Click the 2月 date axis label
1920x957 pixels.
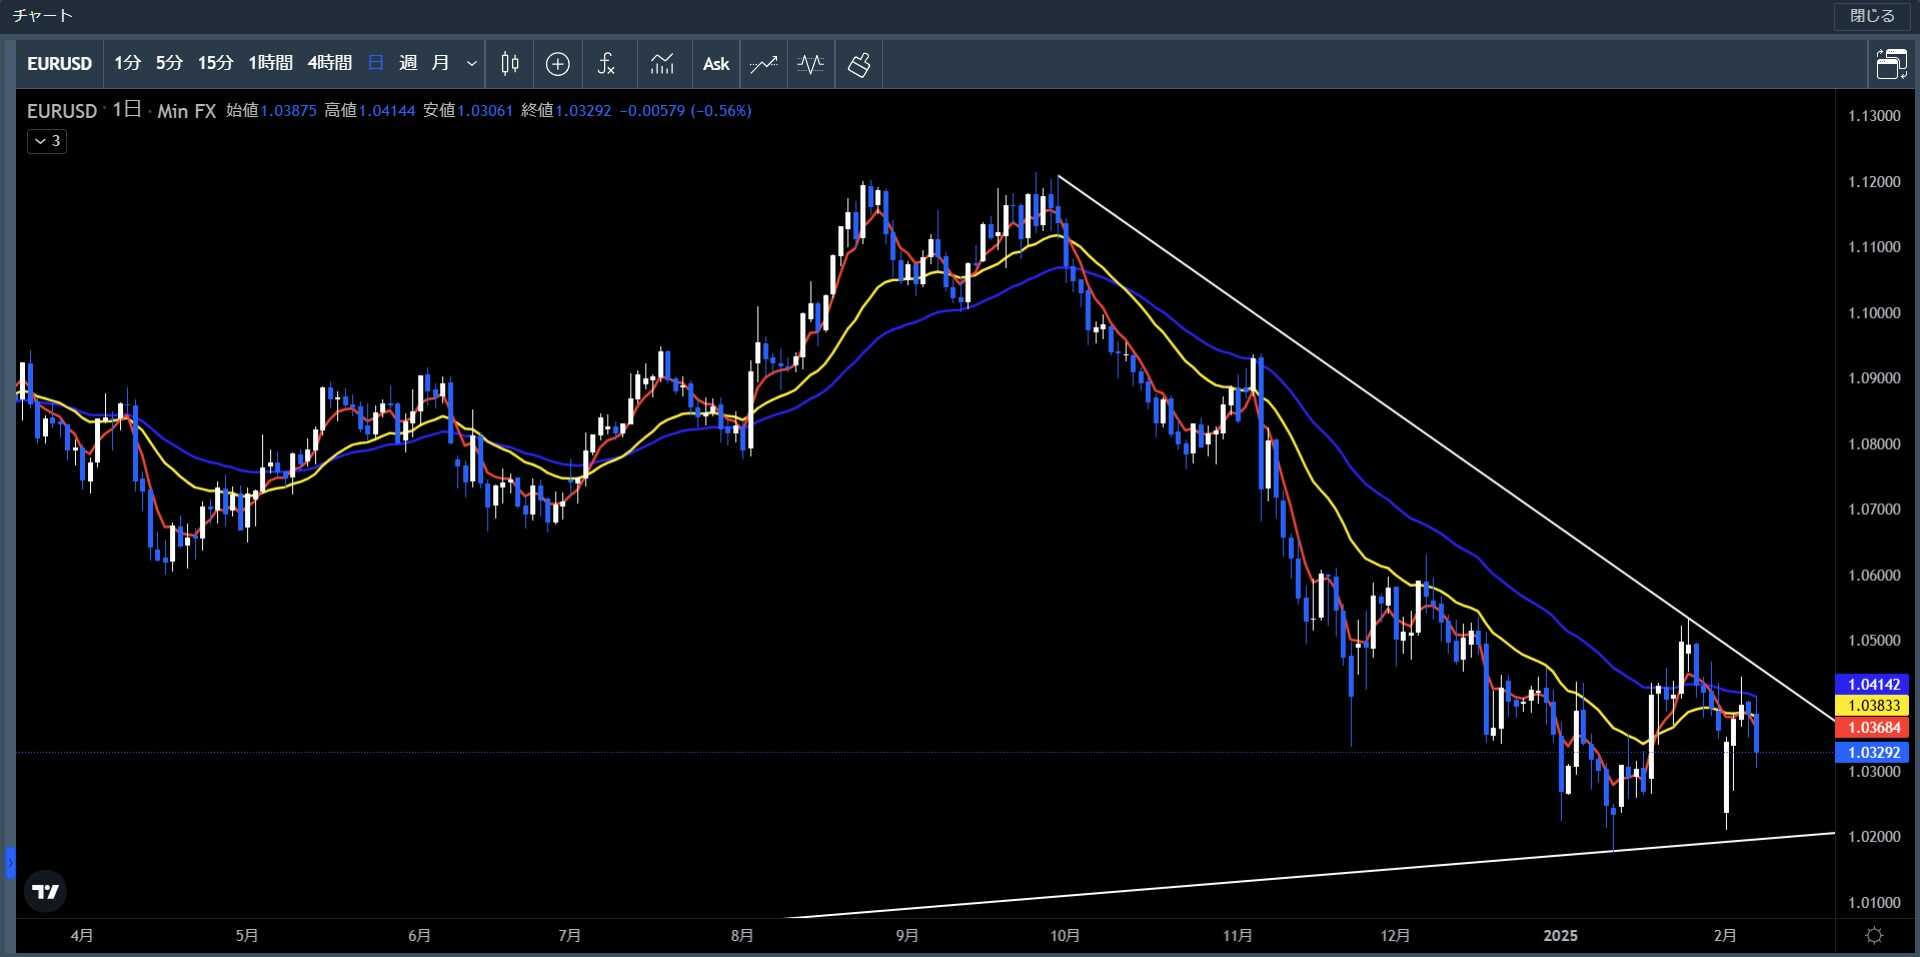[x=1725, y=936]
